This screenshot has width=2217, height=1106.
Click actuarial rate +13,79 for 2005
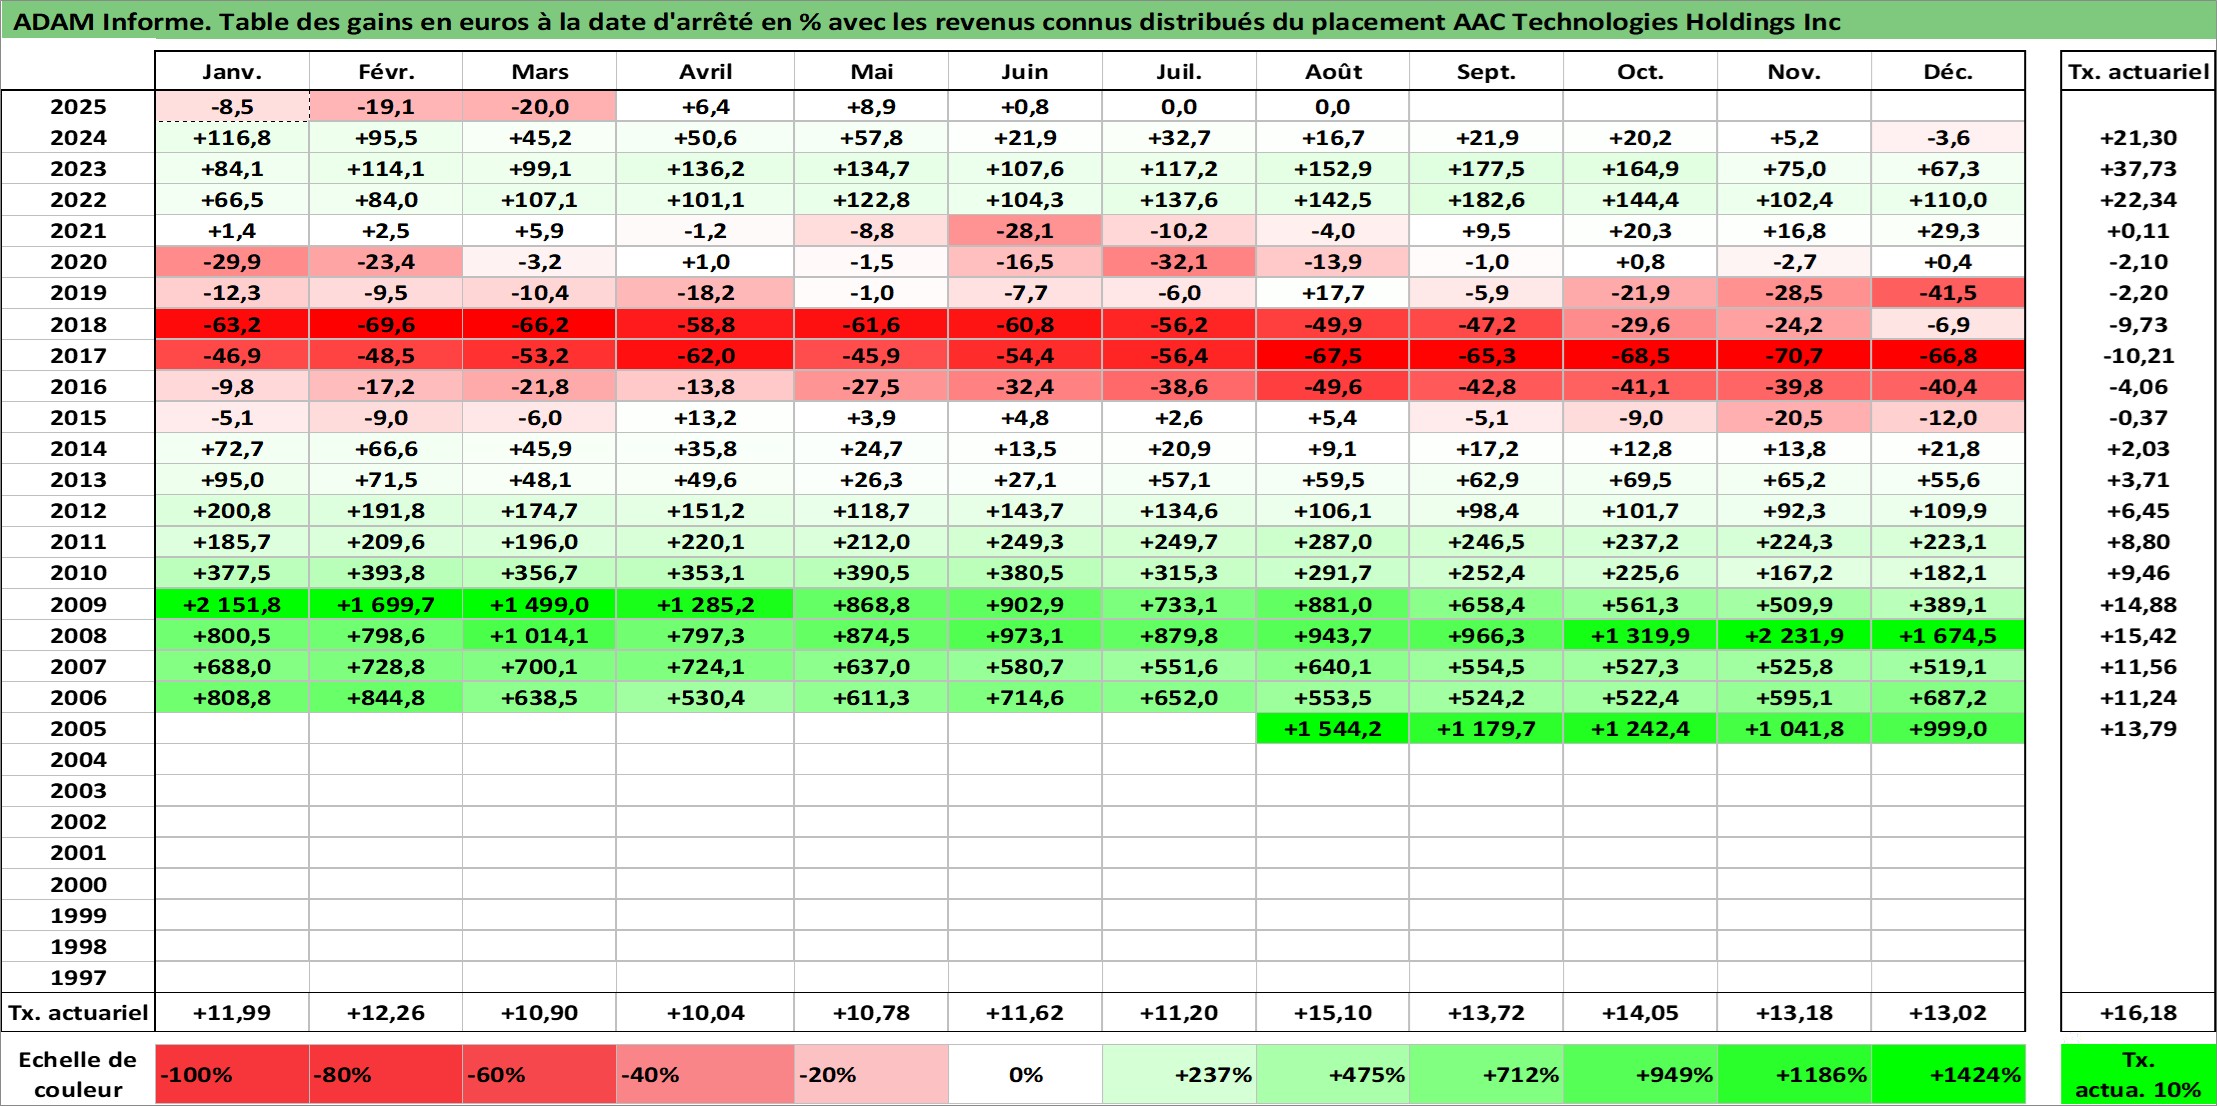point(2138,729)
